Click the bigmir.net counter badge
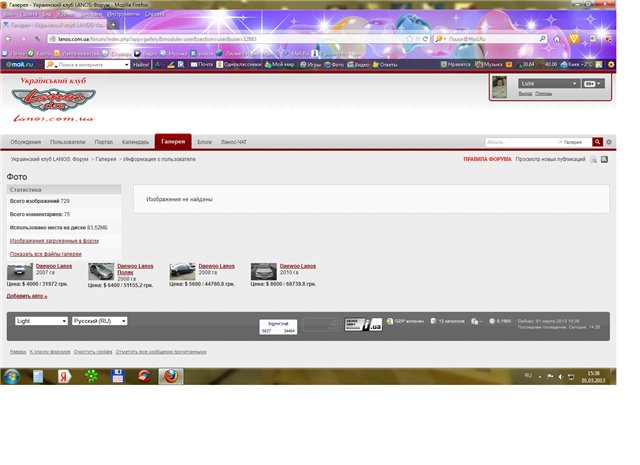Viewport: 640px width, 465px height. [276, 324]
